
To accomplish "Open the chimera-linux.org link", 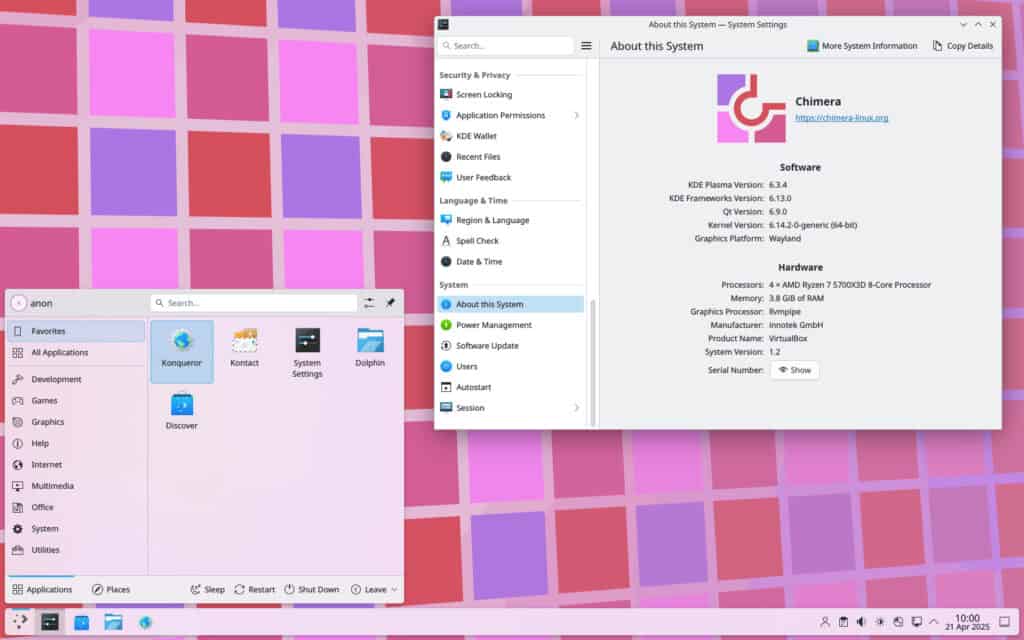I will pyautogui.click(x=841, y=118).
